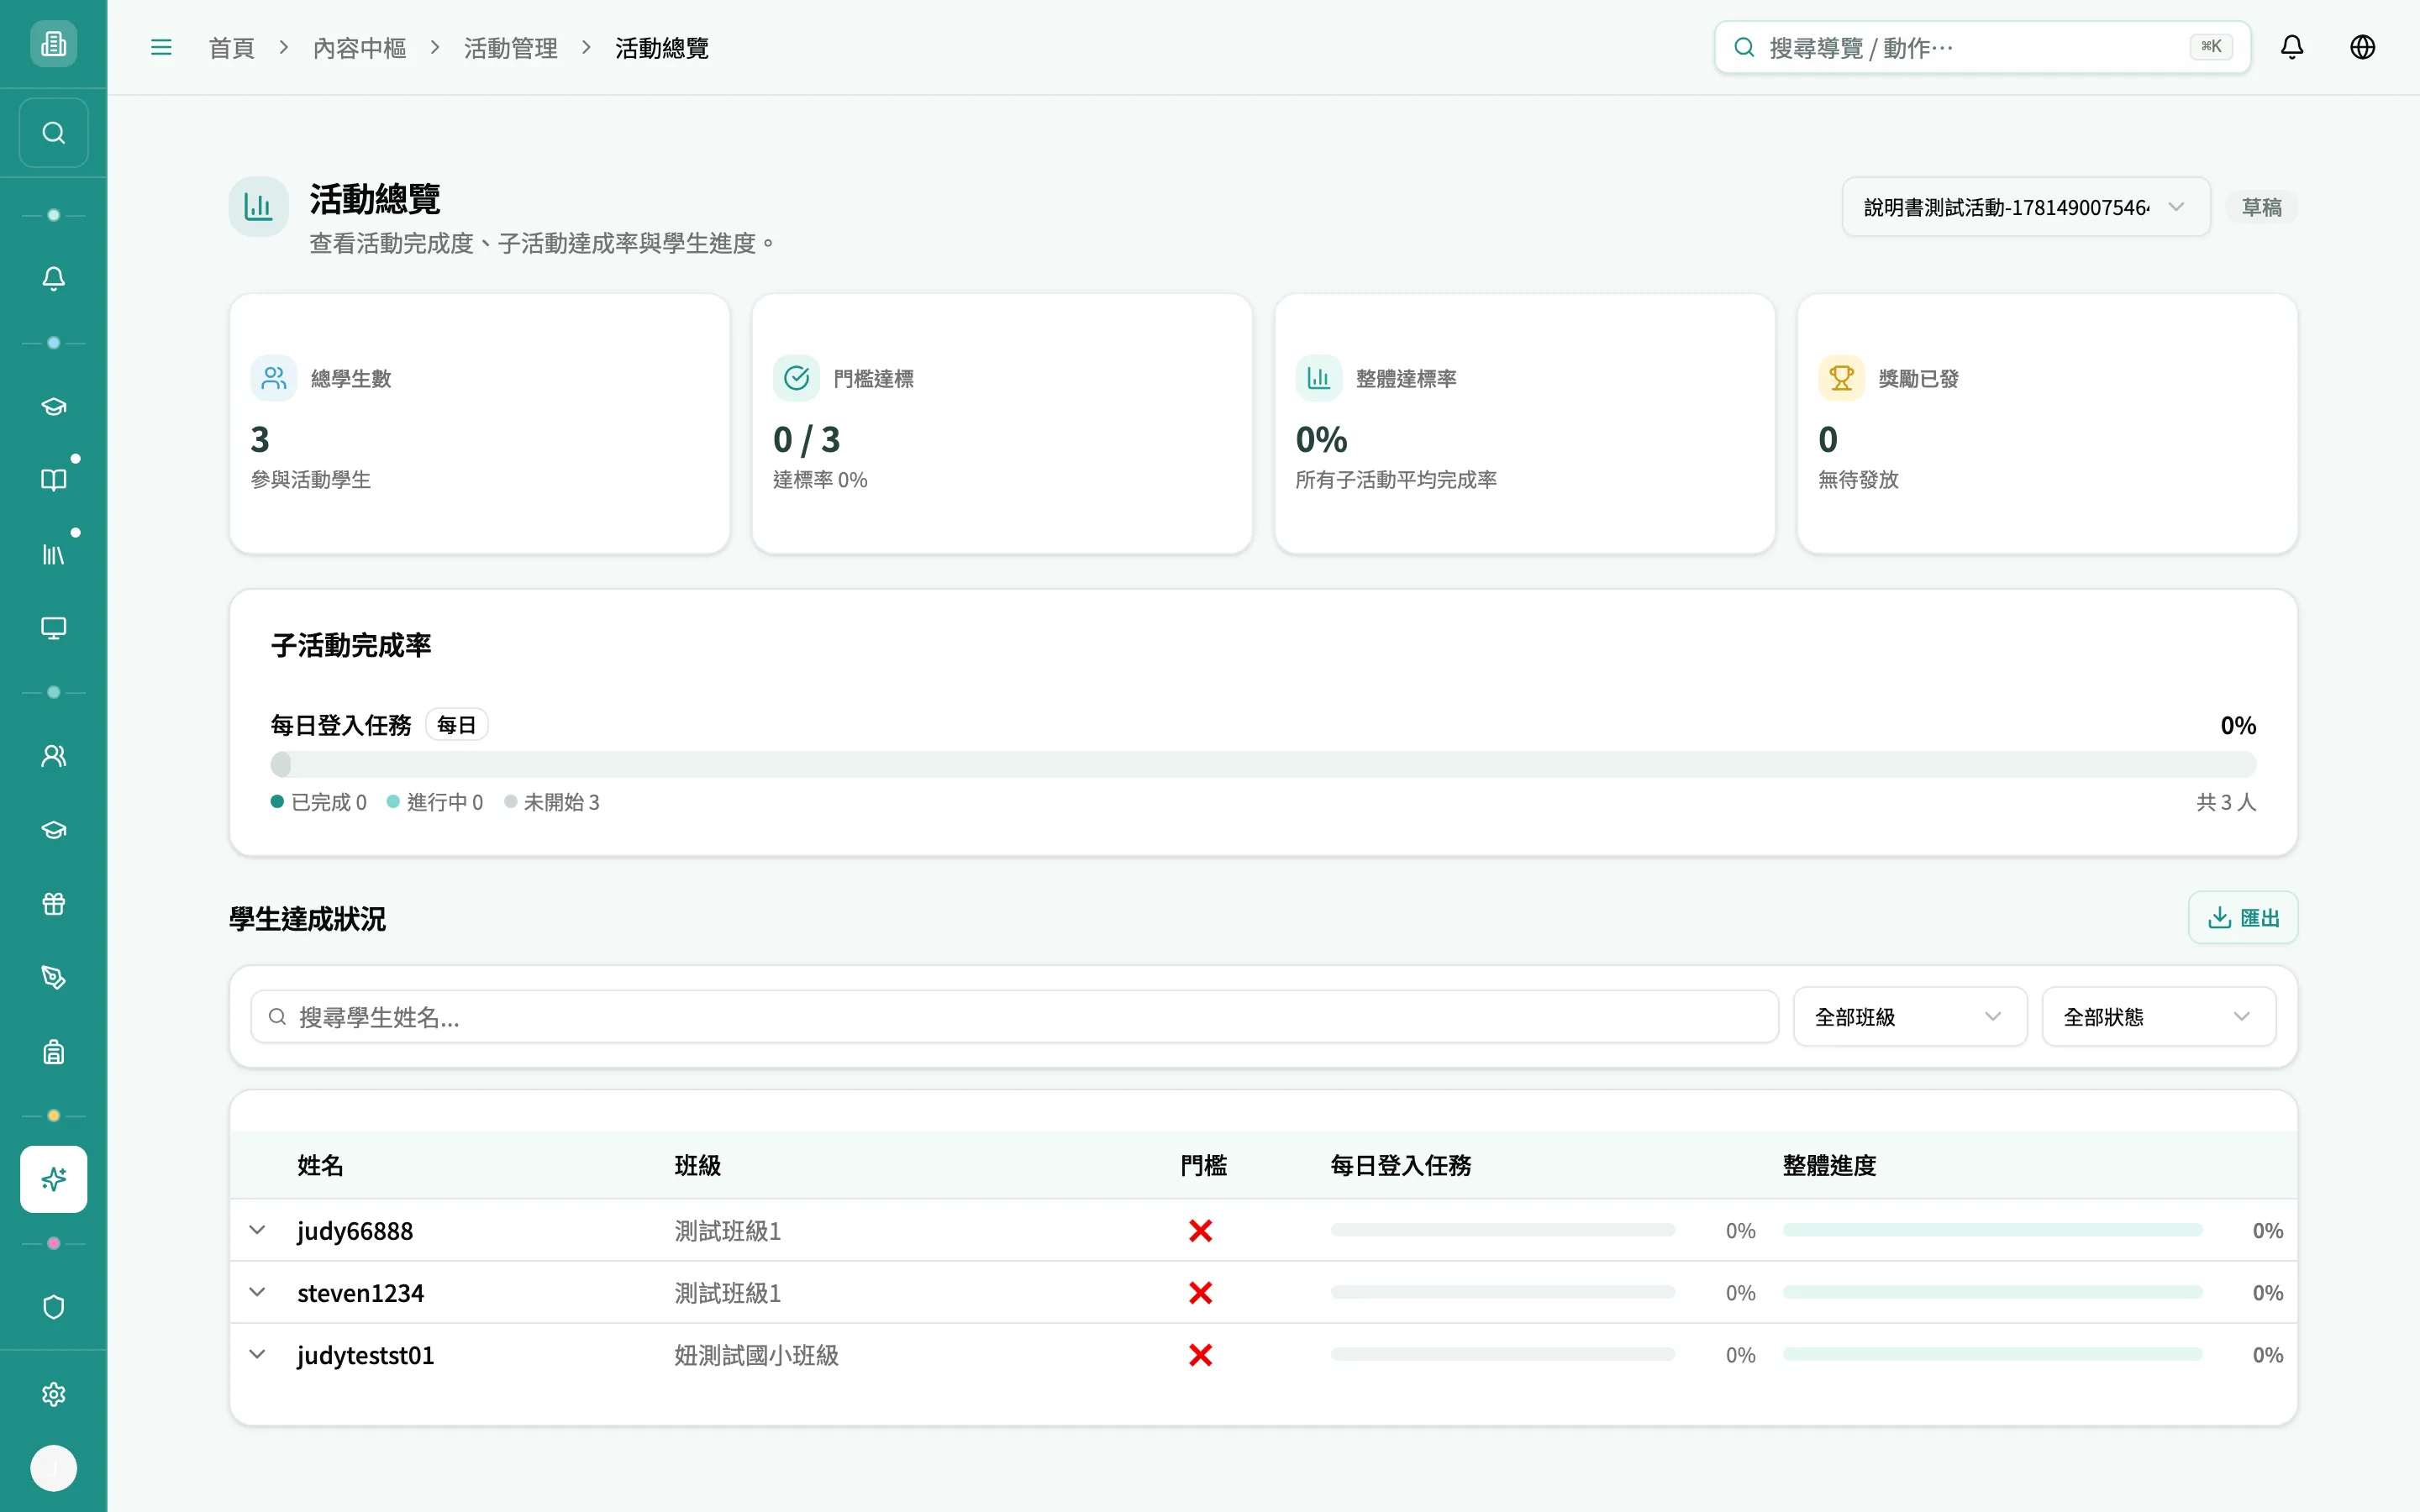
Task: Click the bar chart icon beside 活動總覽 title
Action: point(259,207)
